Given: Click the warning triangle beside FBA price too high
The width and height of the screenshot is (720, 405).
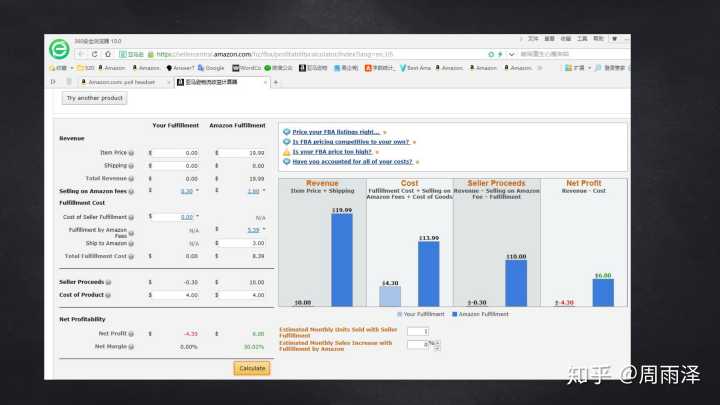Looking at the screenshot, I should point(287,152).
